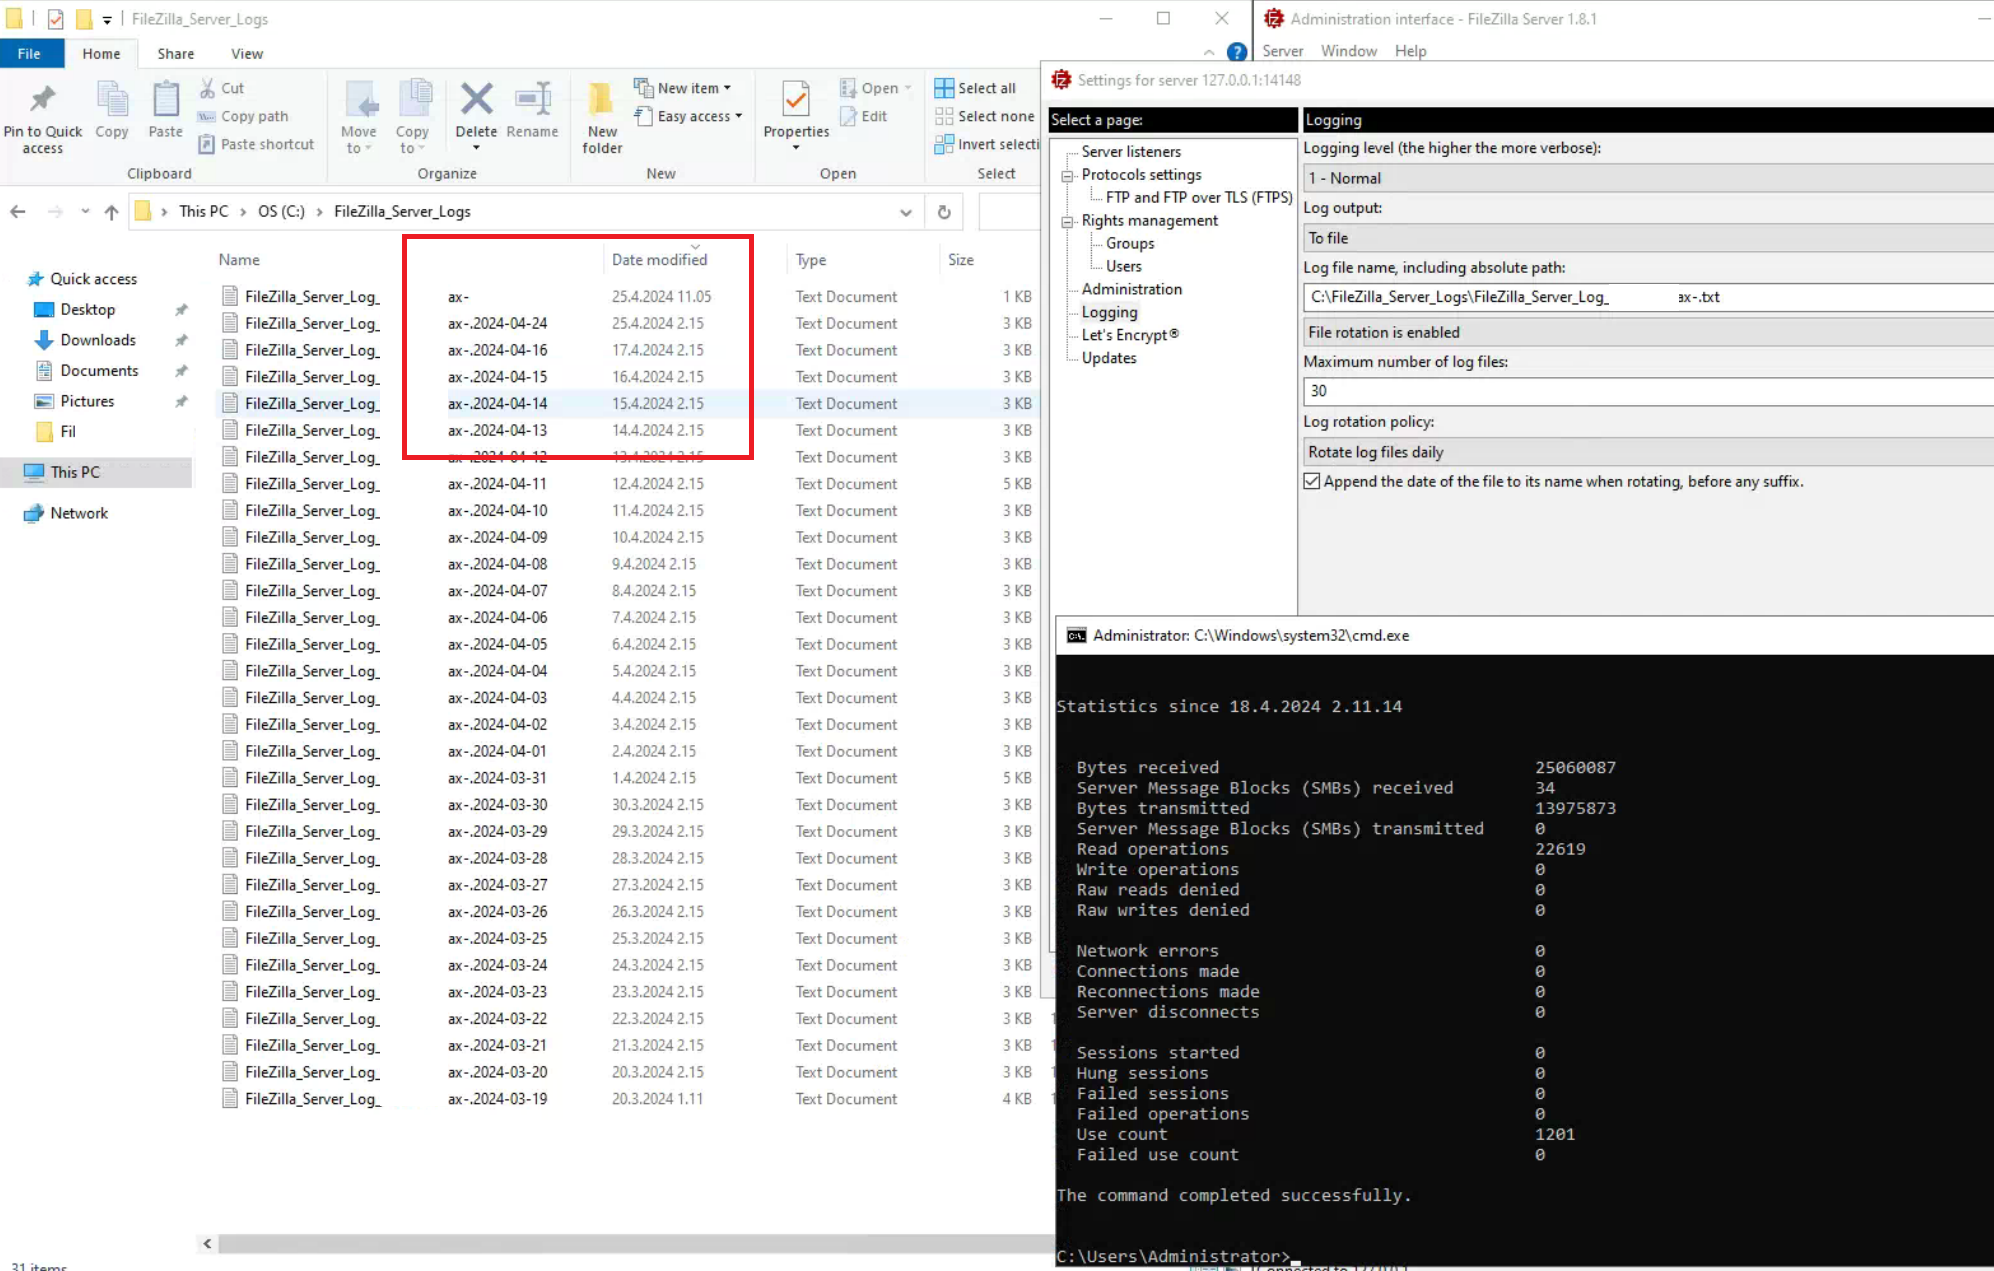This screenshot has height=1271, width=1994.
Task: Open recent locations dropdown arrow
Action: coord(85,212)
